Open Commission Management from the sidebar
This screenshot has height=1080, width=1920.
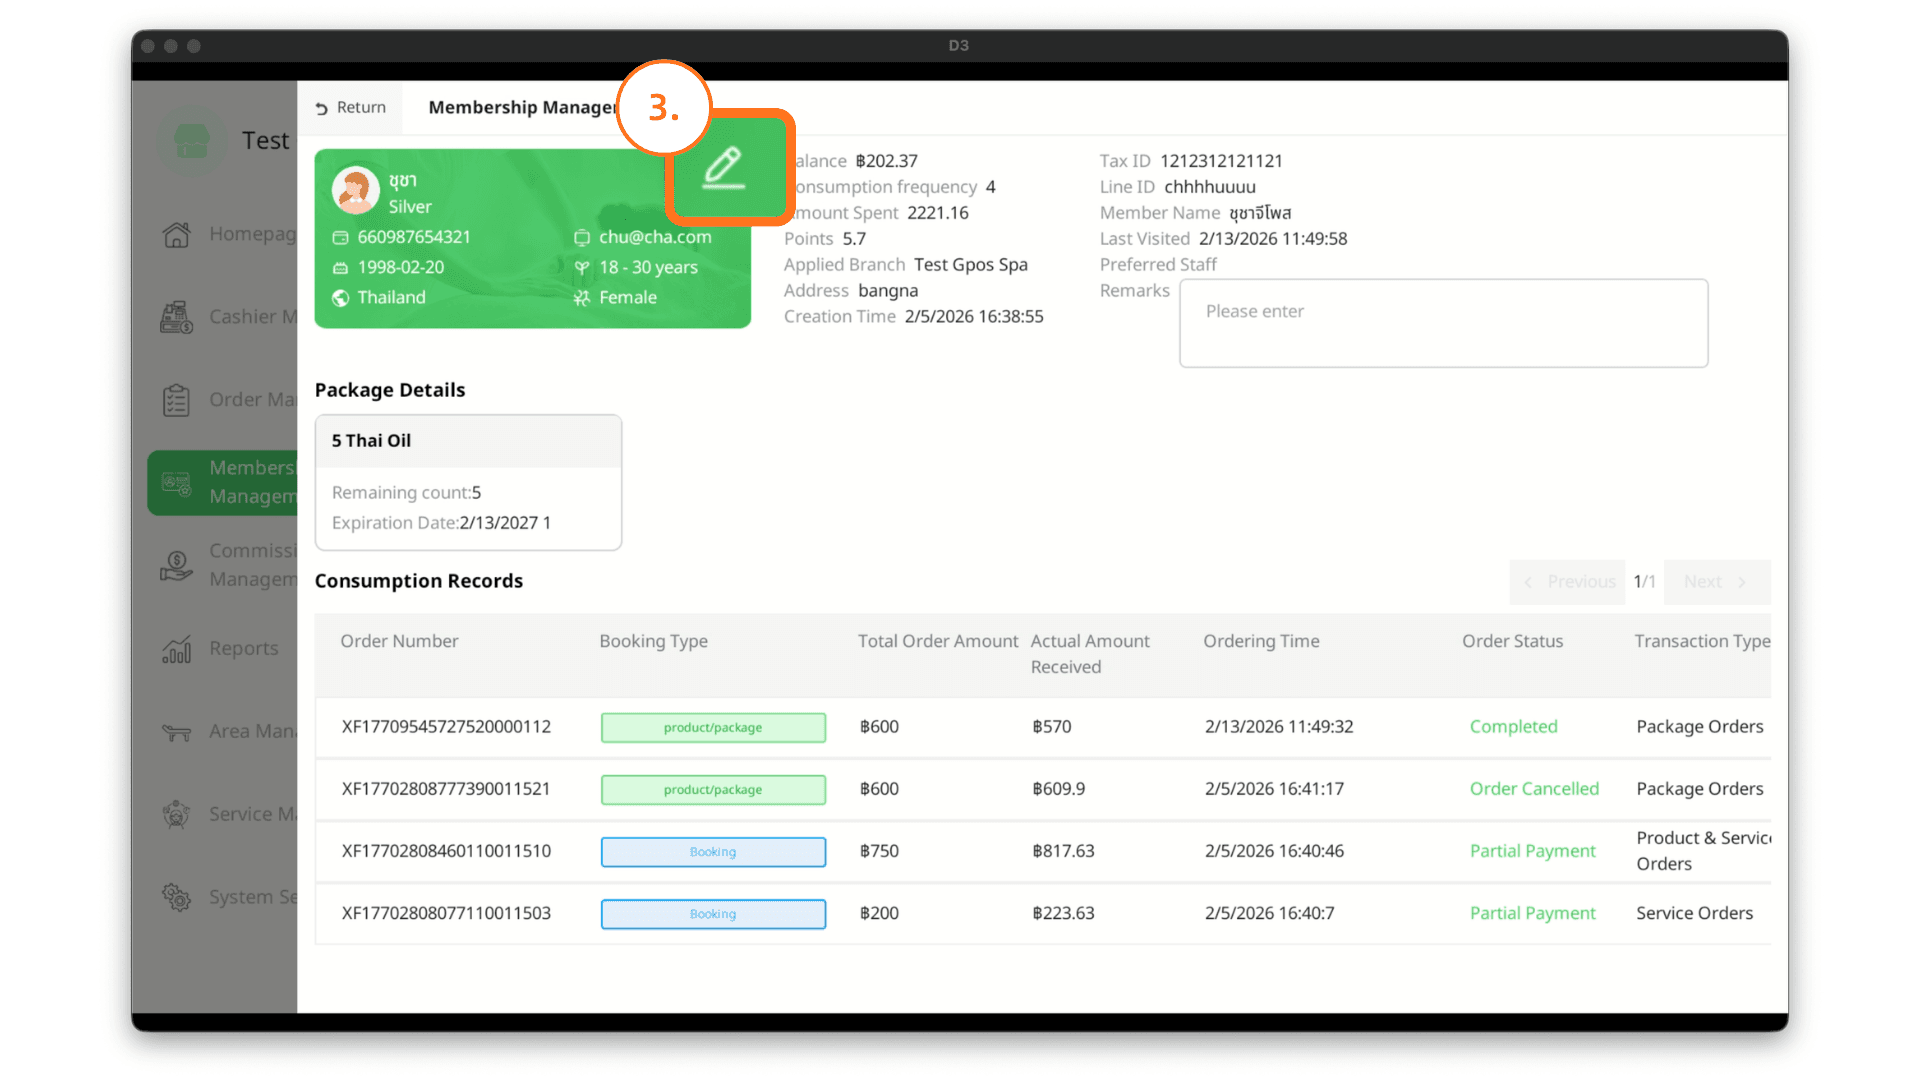click(177, 565)
